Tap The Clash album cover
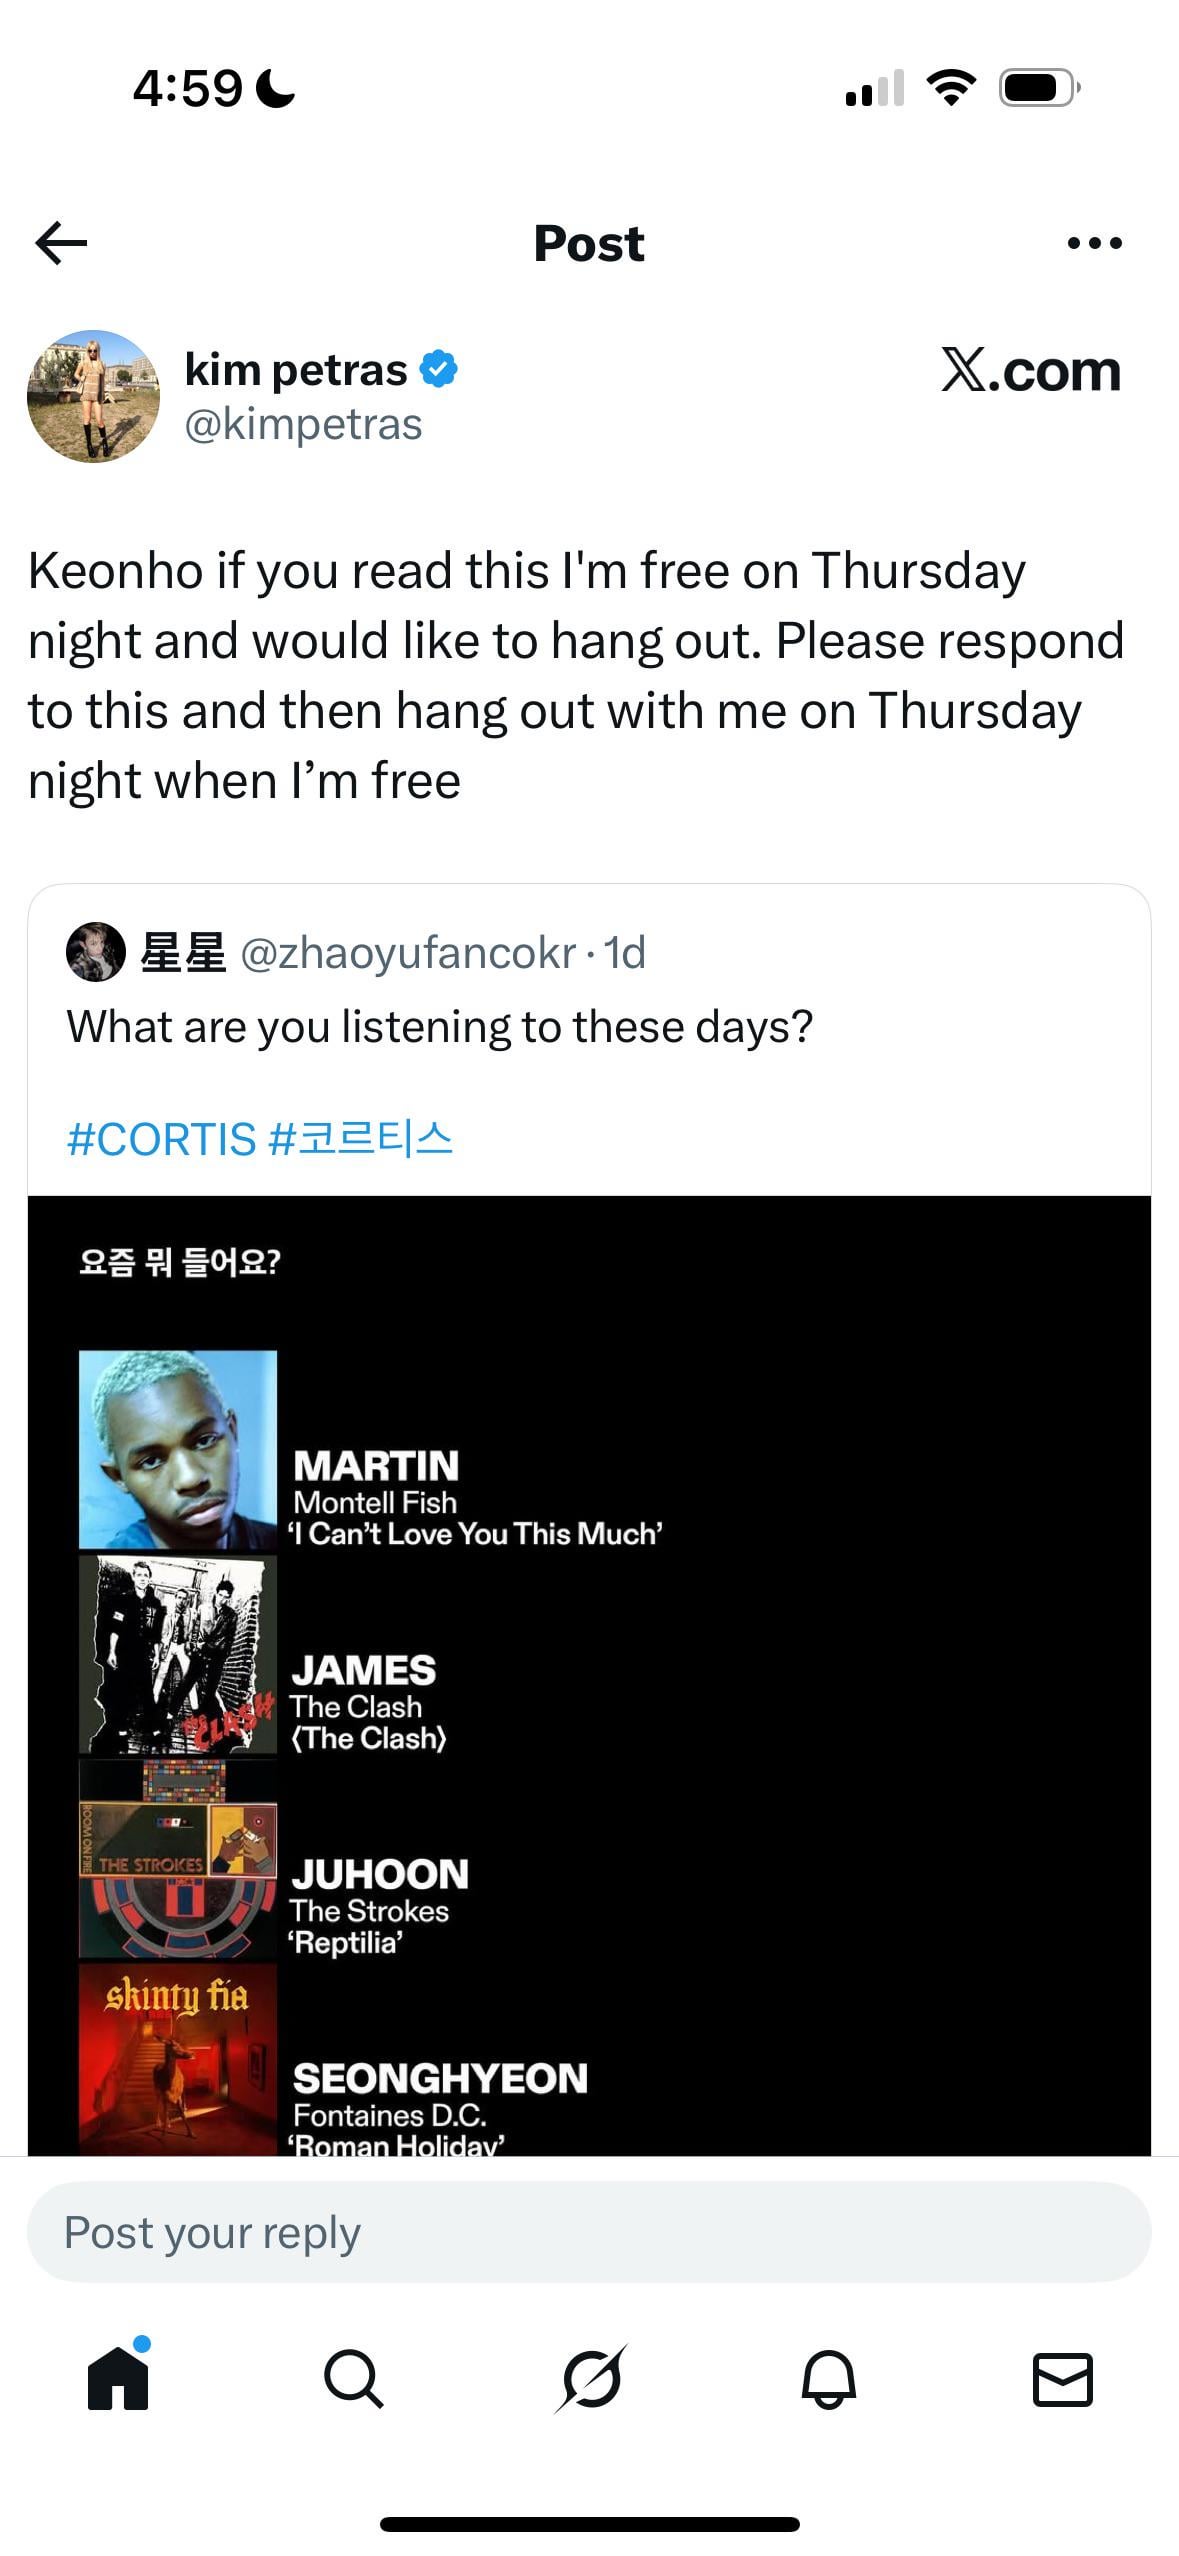Viewport: 1179px width, 2556px height. point(178,1655)
